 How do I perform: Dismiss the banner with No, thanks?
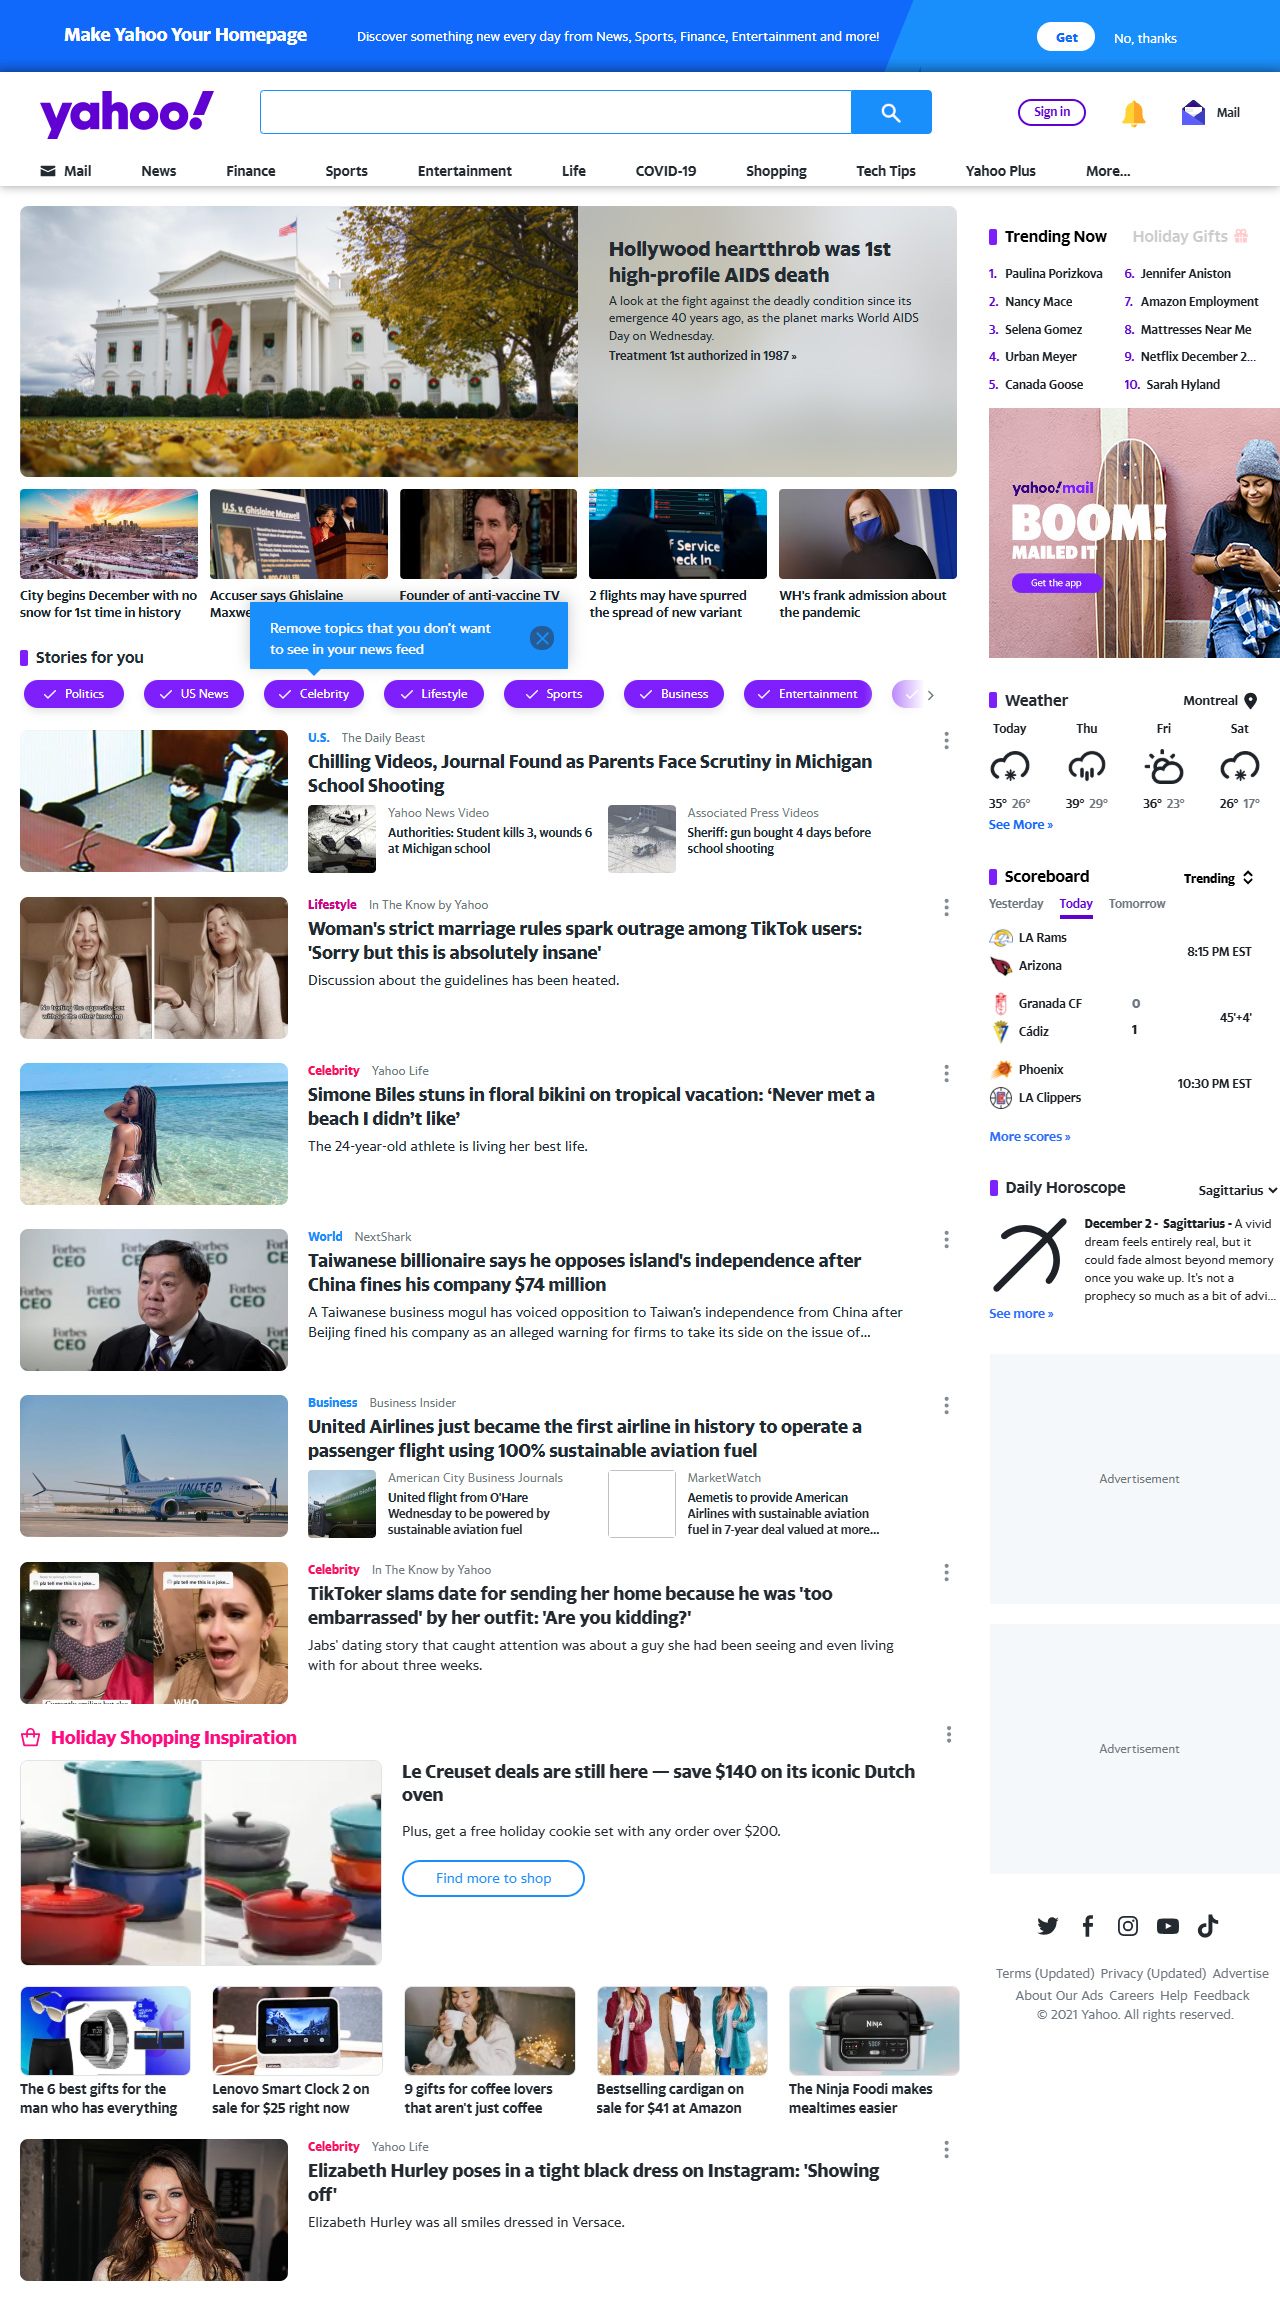1146,38
